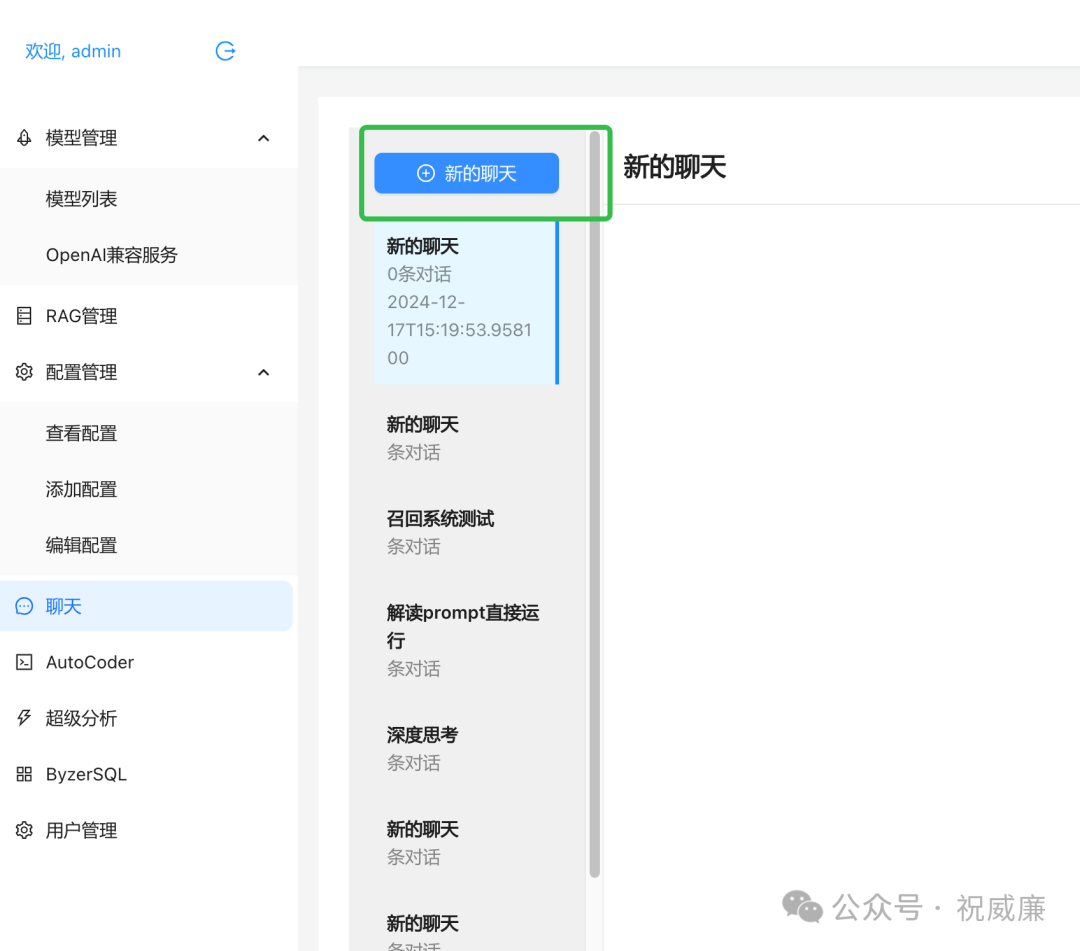The width and height of the screenshot is (1080, 951).
Task: Open the 解读prompt直接运行 conversation
Action: 466,640
